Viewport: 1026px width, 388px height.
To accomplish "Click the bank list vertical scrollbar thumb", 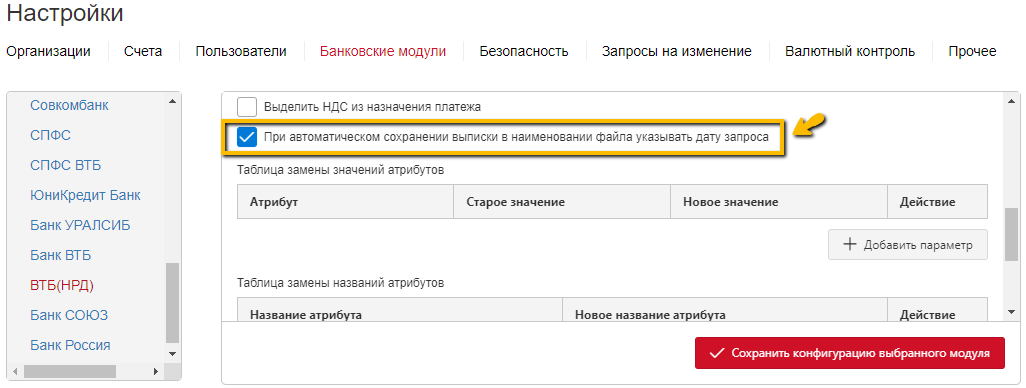I will [x=173, y=302].
